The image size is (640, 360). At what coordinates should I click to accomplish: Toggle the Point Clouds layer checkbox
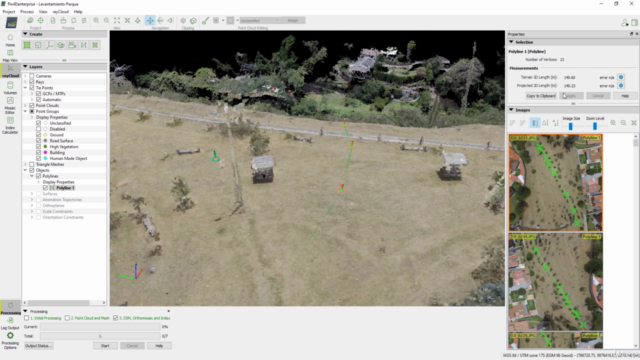(32, 105)
